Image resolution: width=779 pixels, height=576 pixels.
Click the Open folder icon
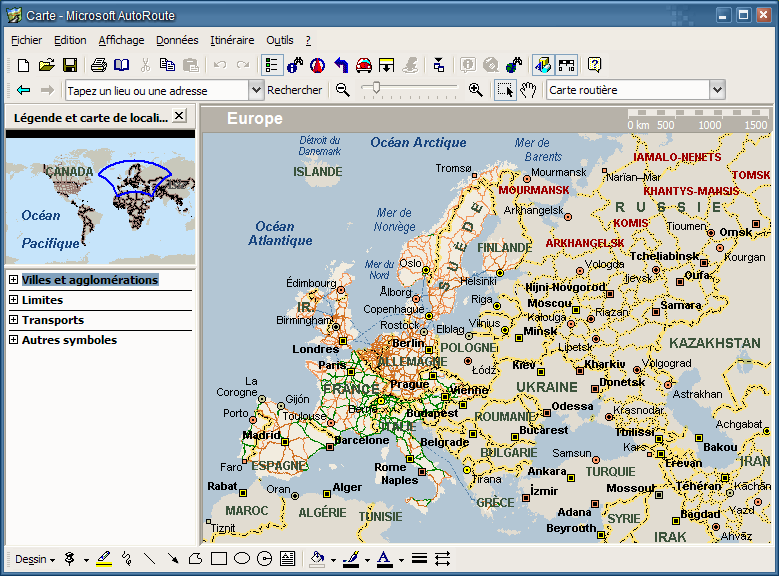pos(46,65)
